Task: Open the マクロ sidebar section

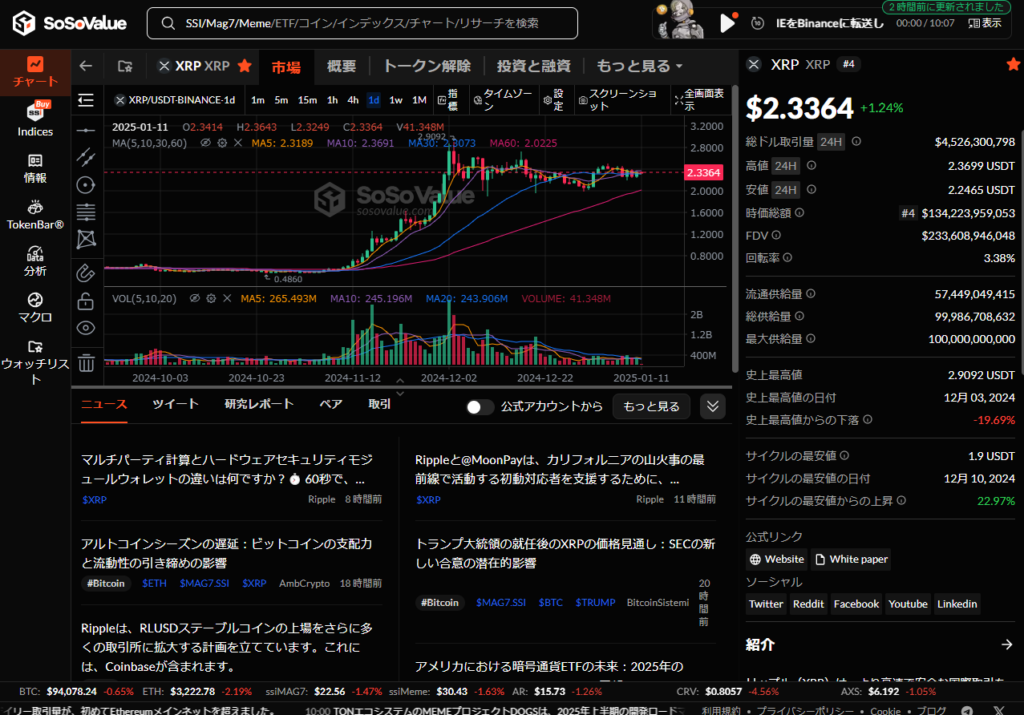Action: click(35, 308)
